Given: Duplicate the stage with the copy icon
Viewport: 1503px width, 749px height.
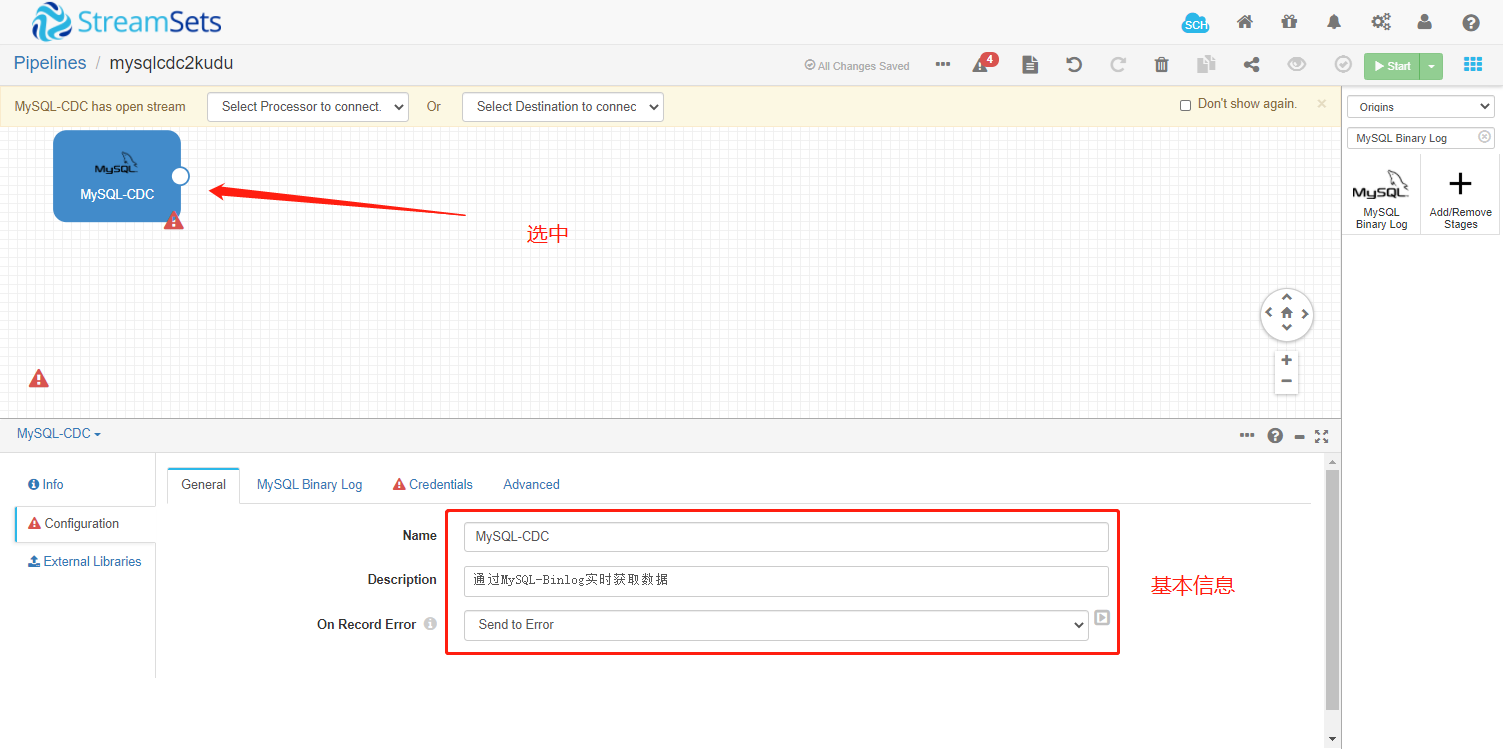Looking at the screenshot, I should pos(1207,65).
